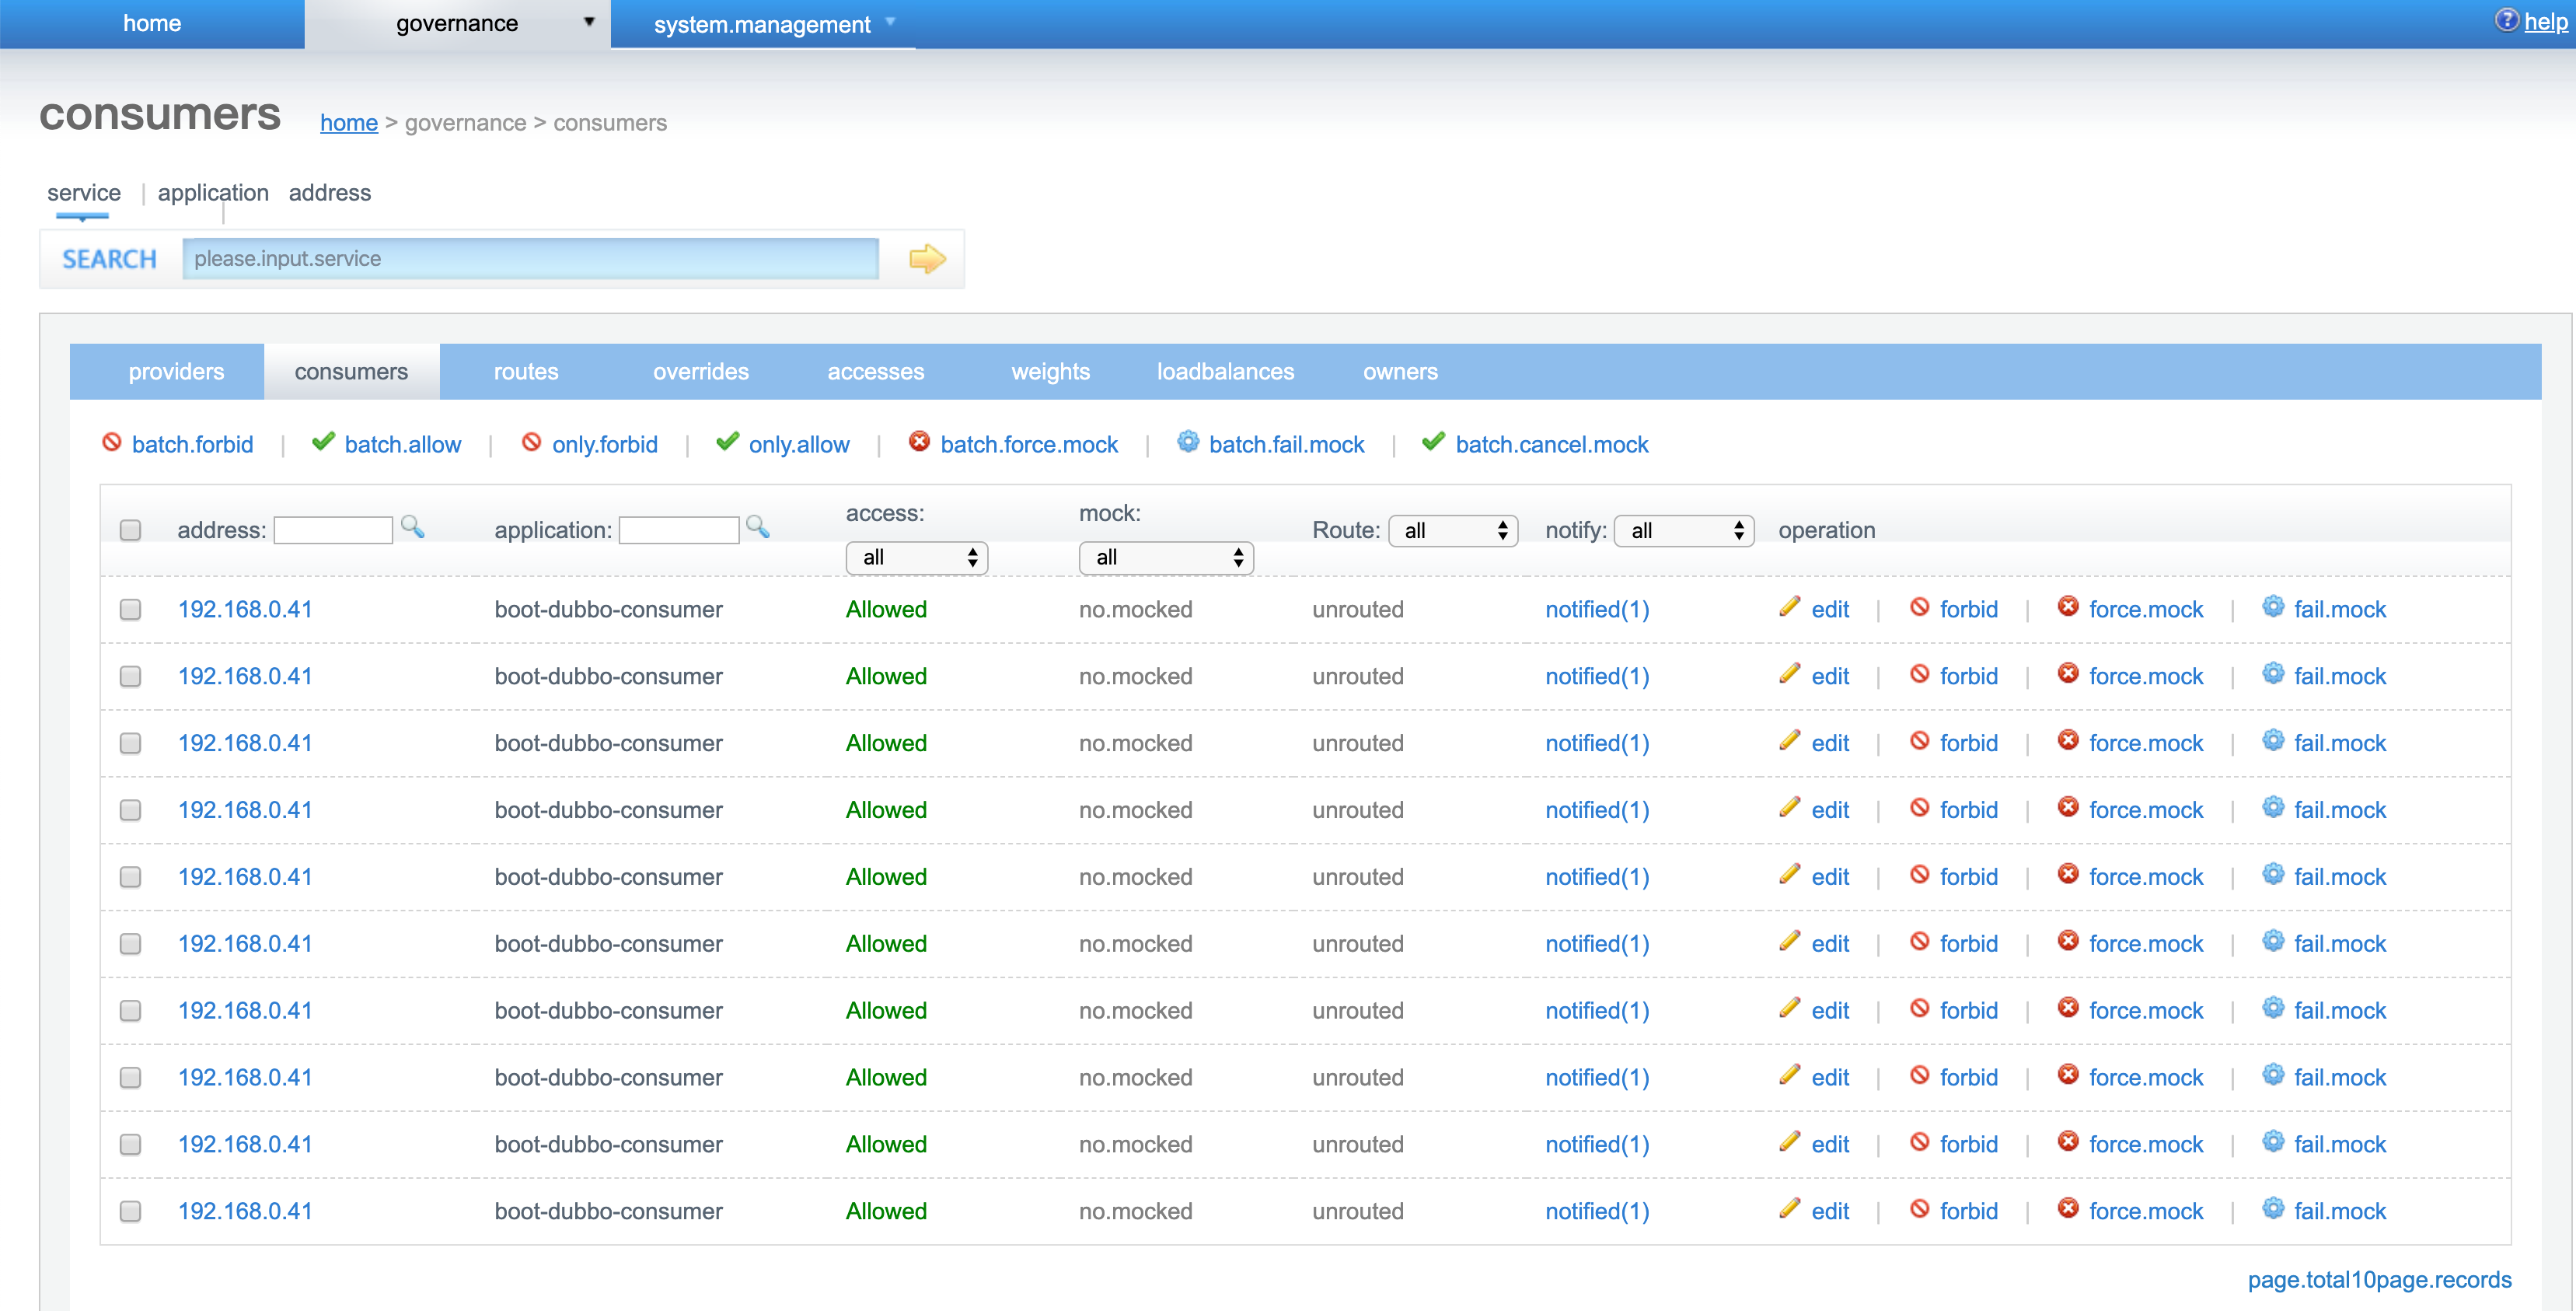Check the last consumer row checkbox
The width and height of the screenshot is (2576, 1311).
tap(130, 1212)
